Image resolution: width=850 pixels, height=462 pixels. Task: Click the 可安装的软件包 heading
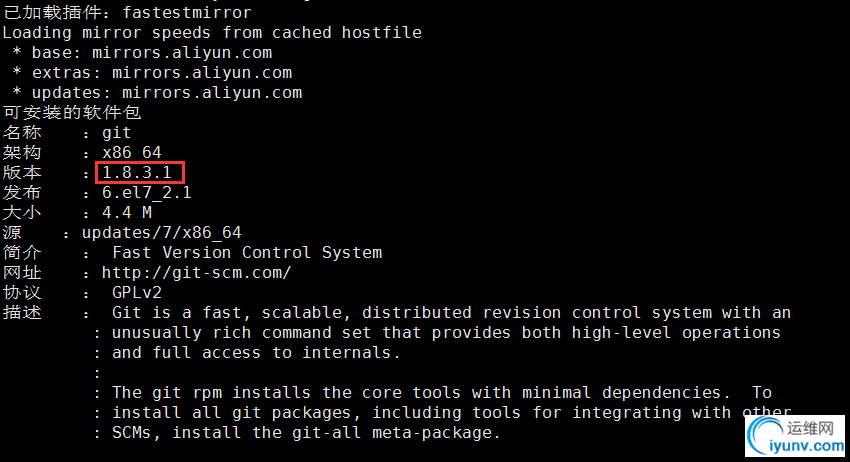click(72, 112)
